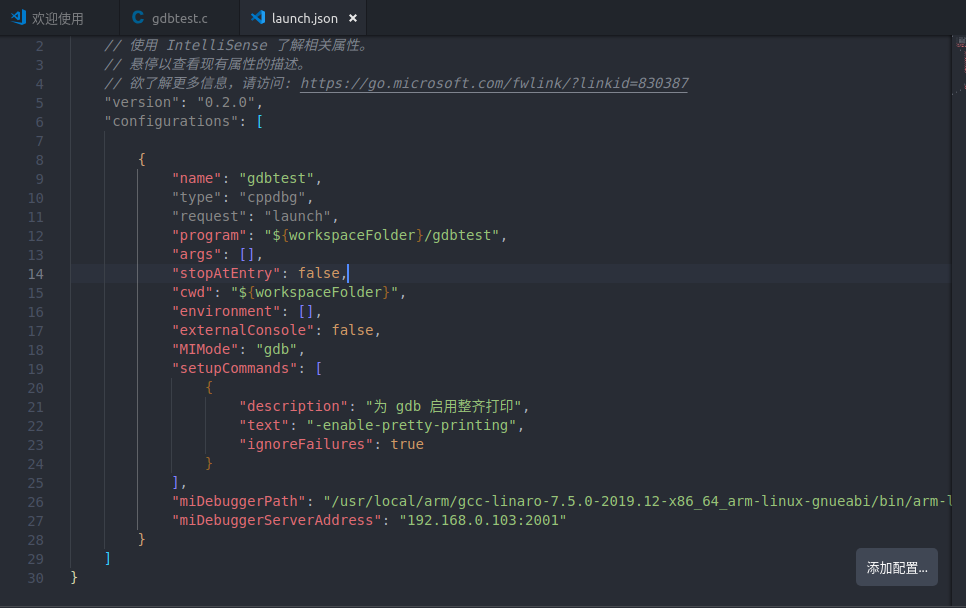Click the 使用 IntelliSense comment line
The image size is (966, 608).
(237, 46)
